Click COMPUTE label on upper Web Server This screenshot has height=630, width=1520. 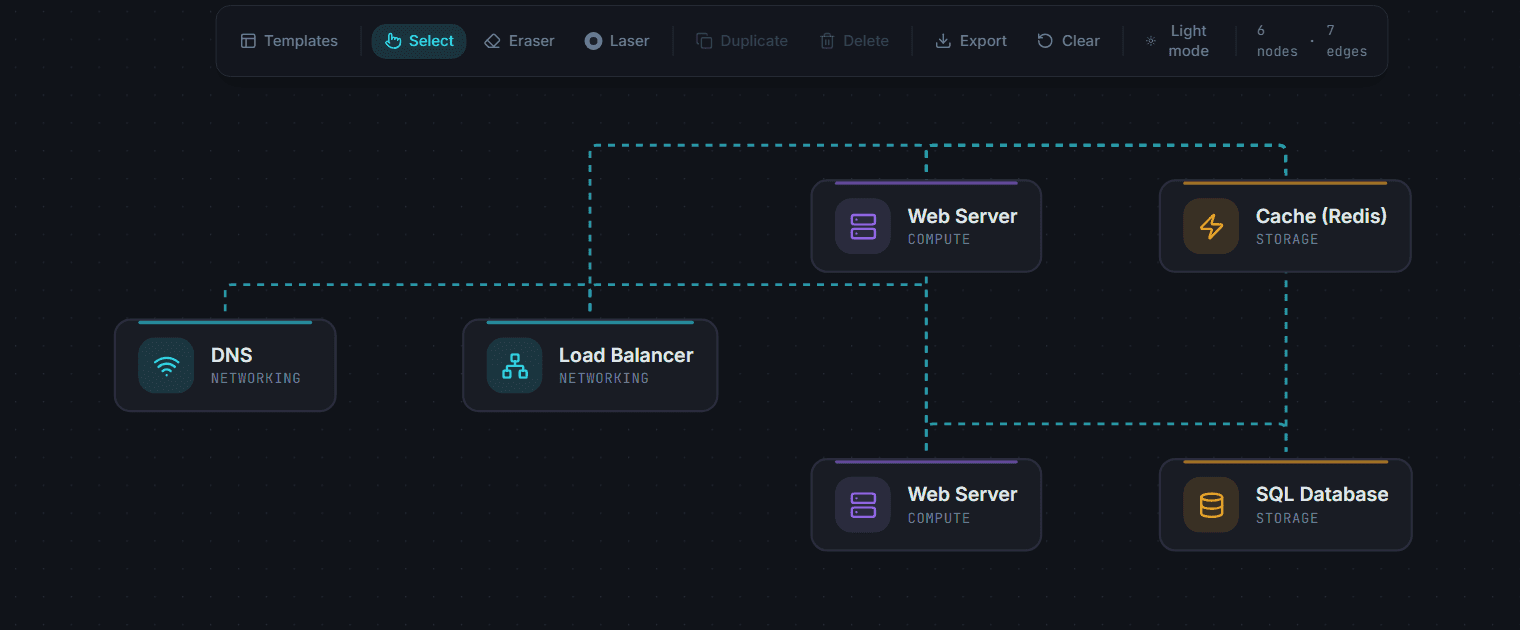click(939, 239)
